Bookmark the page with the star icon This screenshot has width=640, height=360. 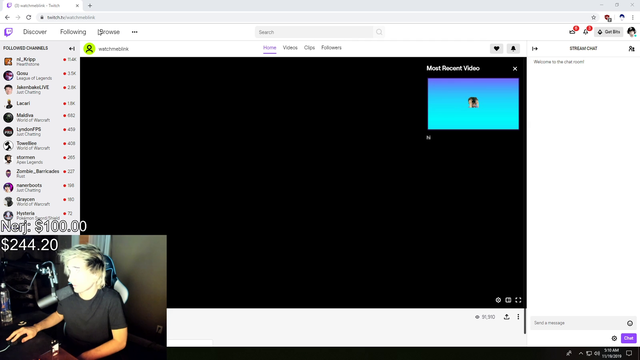593,18
